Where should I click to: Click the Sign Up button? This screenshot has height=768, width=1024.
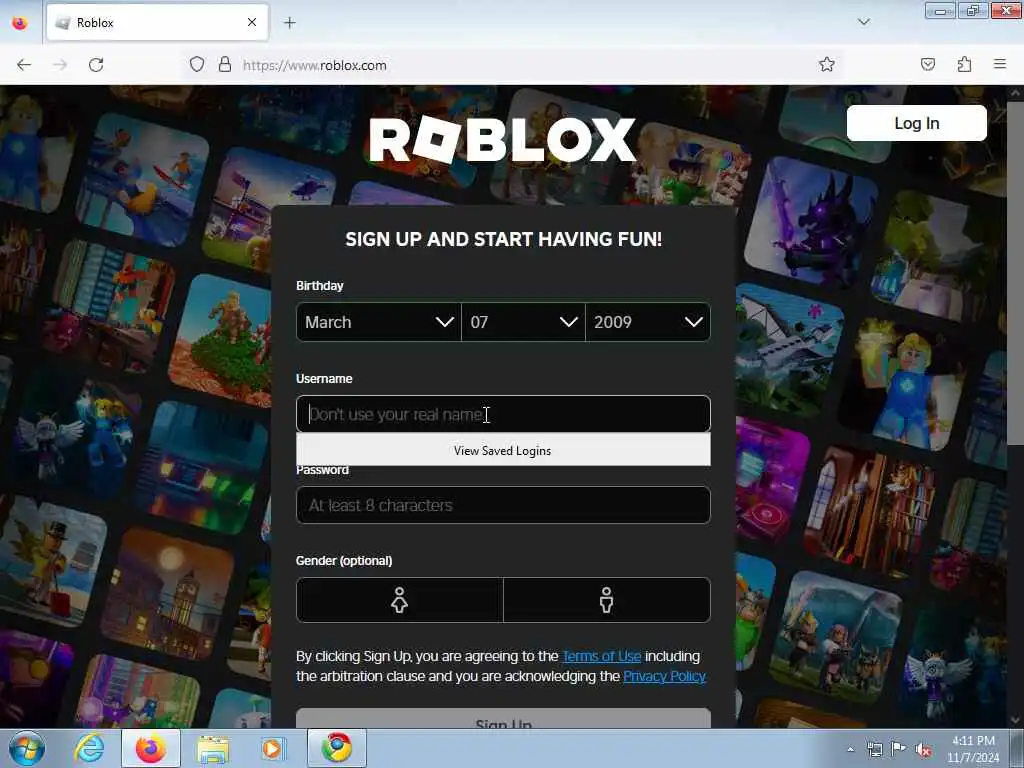[503, 719]
